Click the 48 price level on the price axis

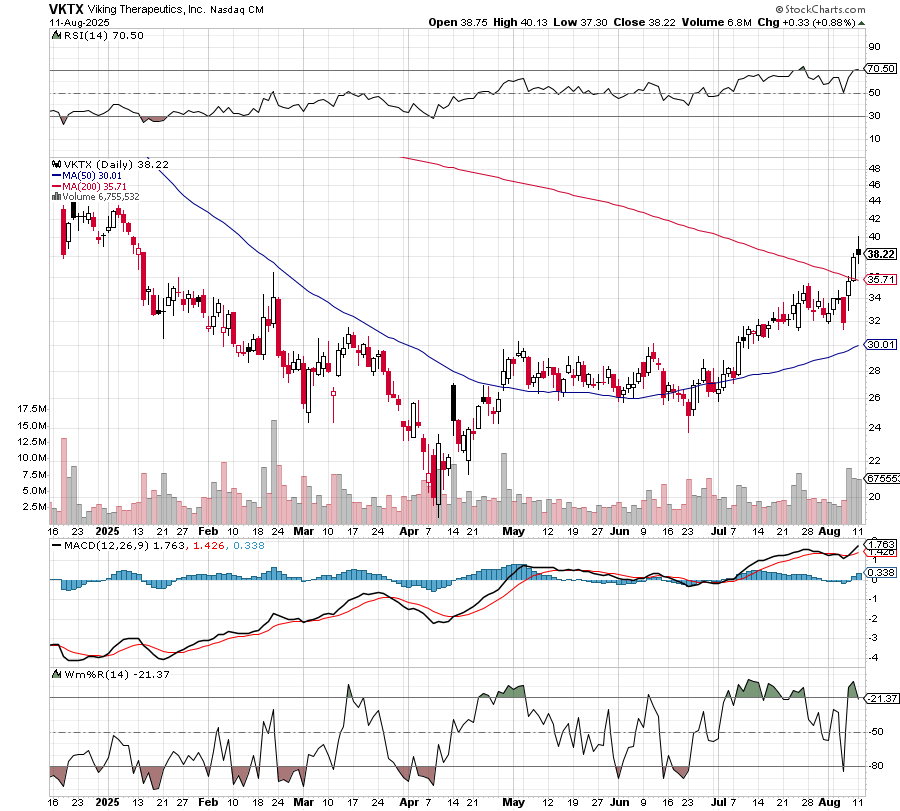pos(874,168)
